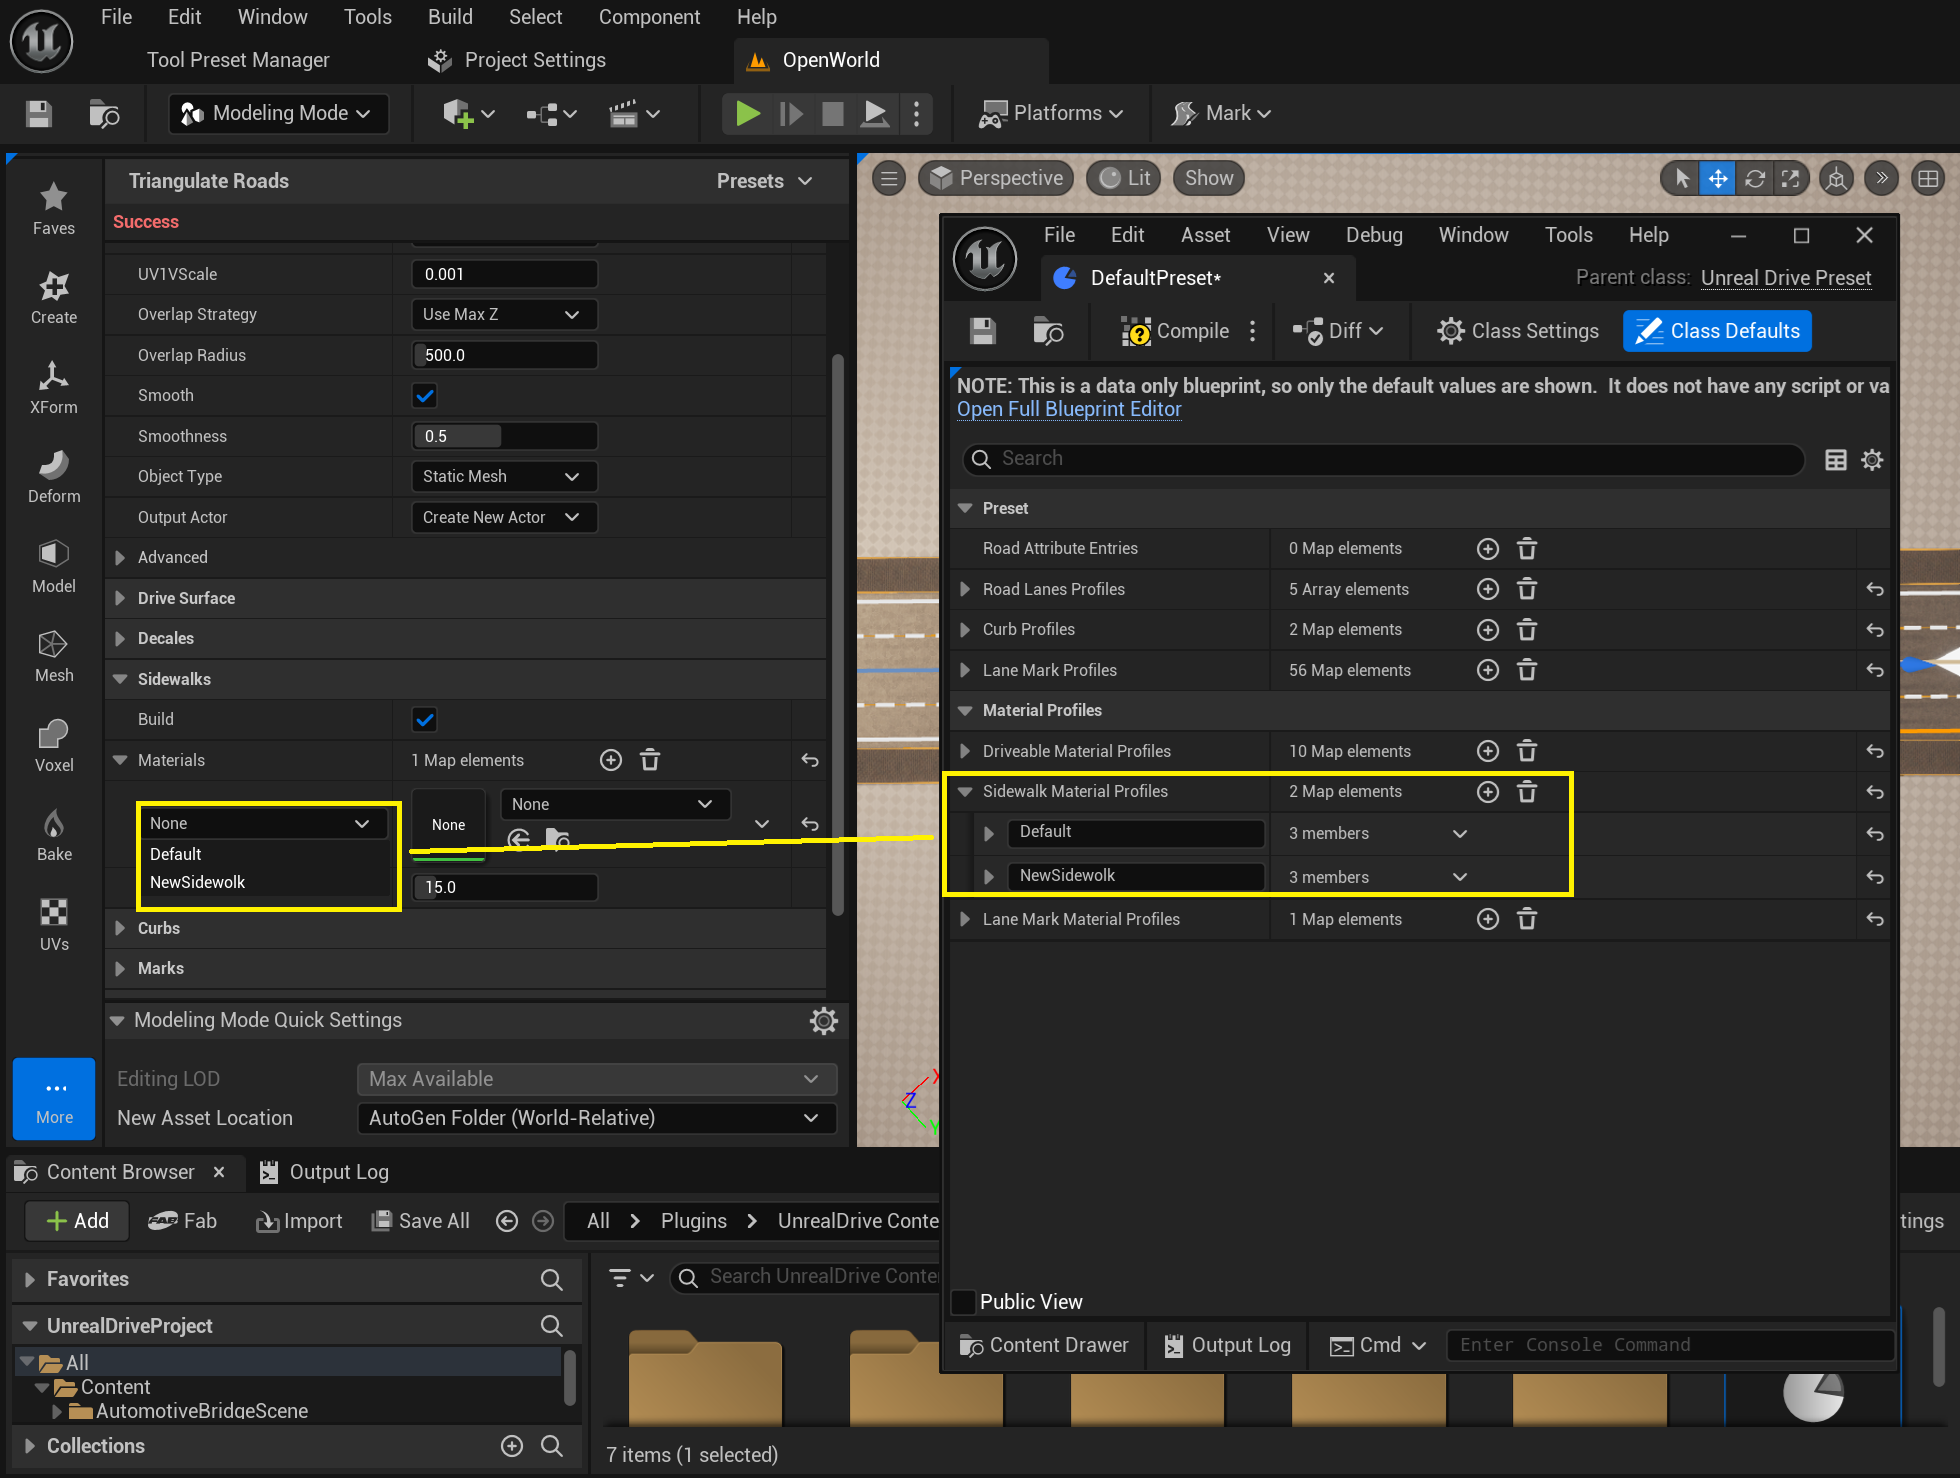
Task: Click Open Full Blueprint Editor link
Action: 1069,409
